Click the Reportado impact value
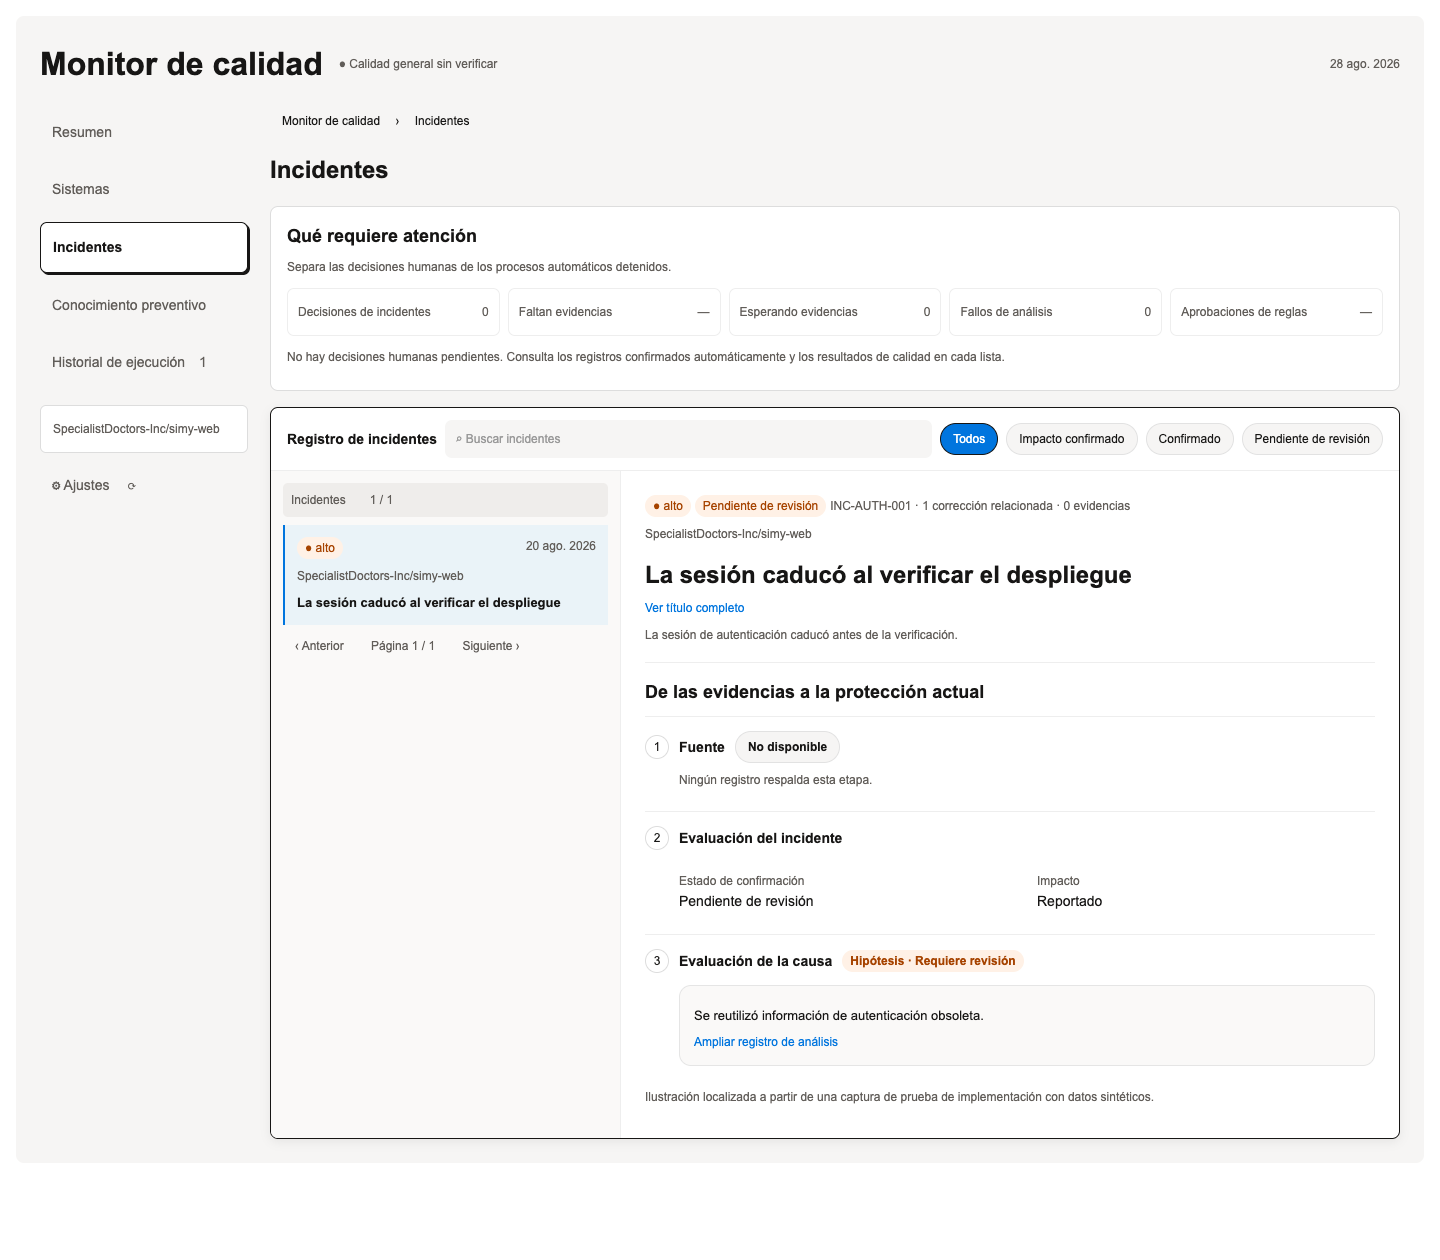The image size is (1440, 1260). pos(1069,901)
